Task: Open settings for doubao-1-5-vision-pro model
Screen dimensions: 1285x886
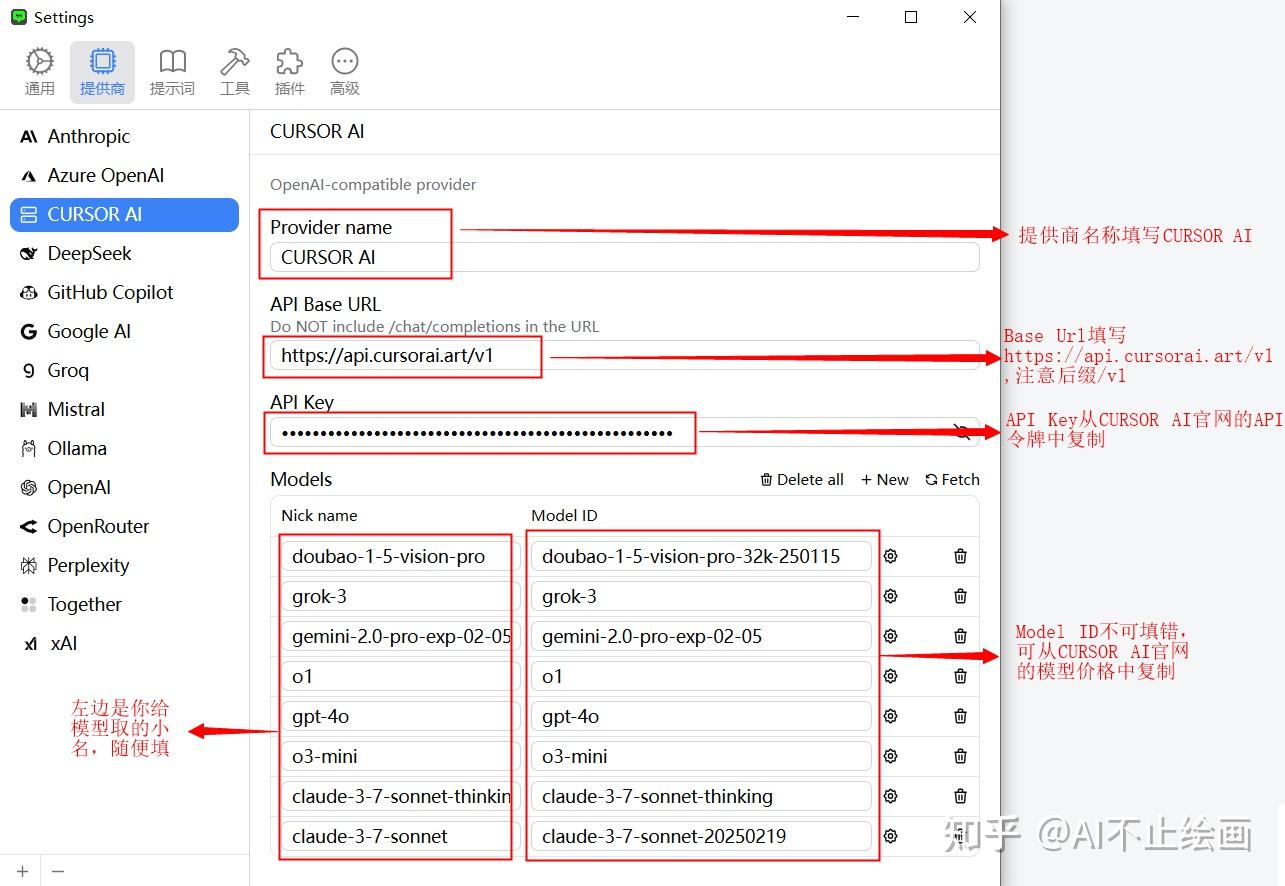Action: coord(890,556)
